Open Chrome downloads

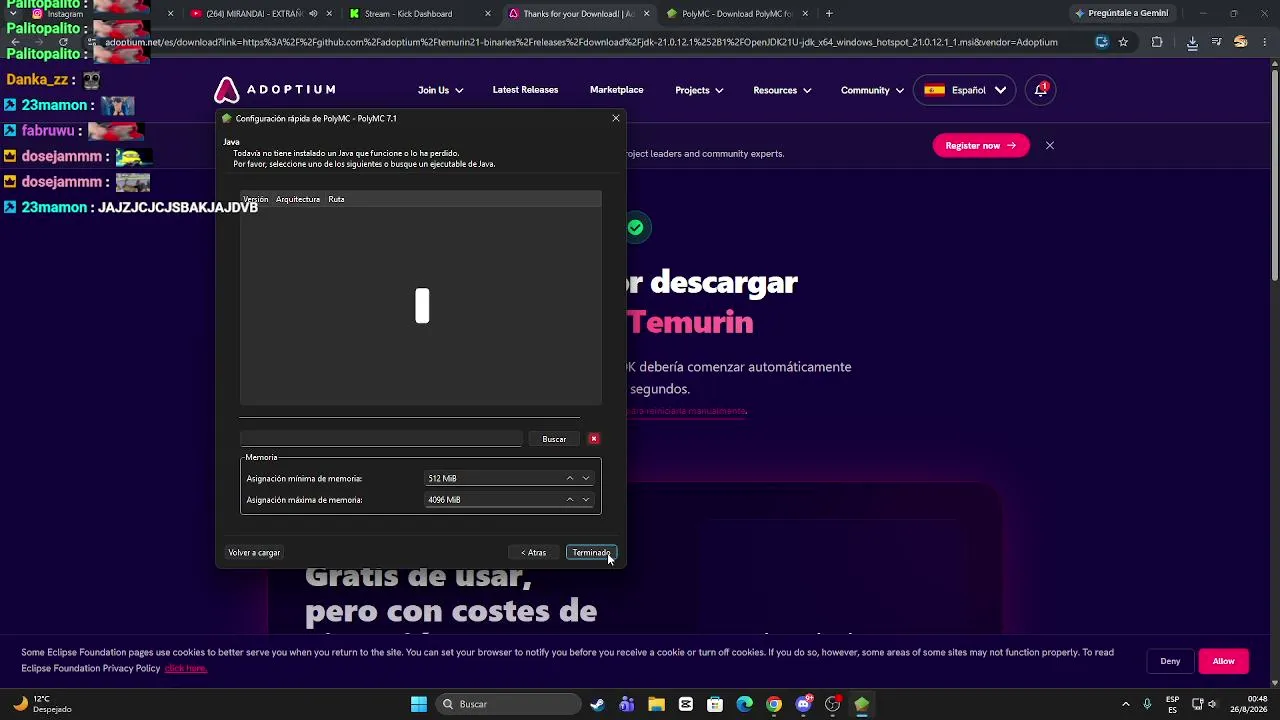(1192, 42)
